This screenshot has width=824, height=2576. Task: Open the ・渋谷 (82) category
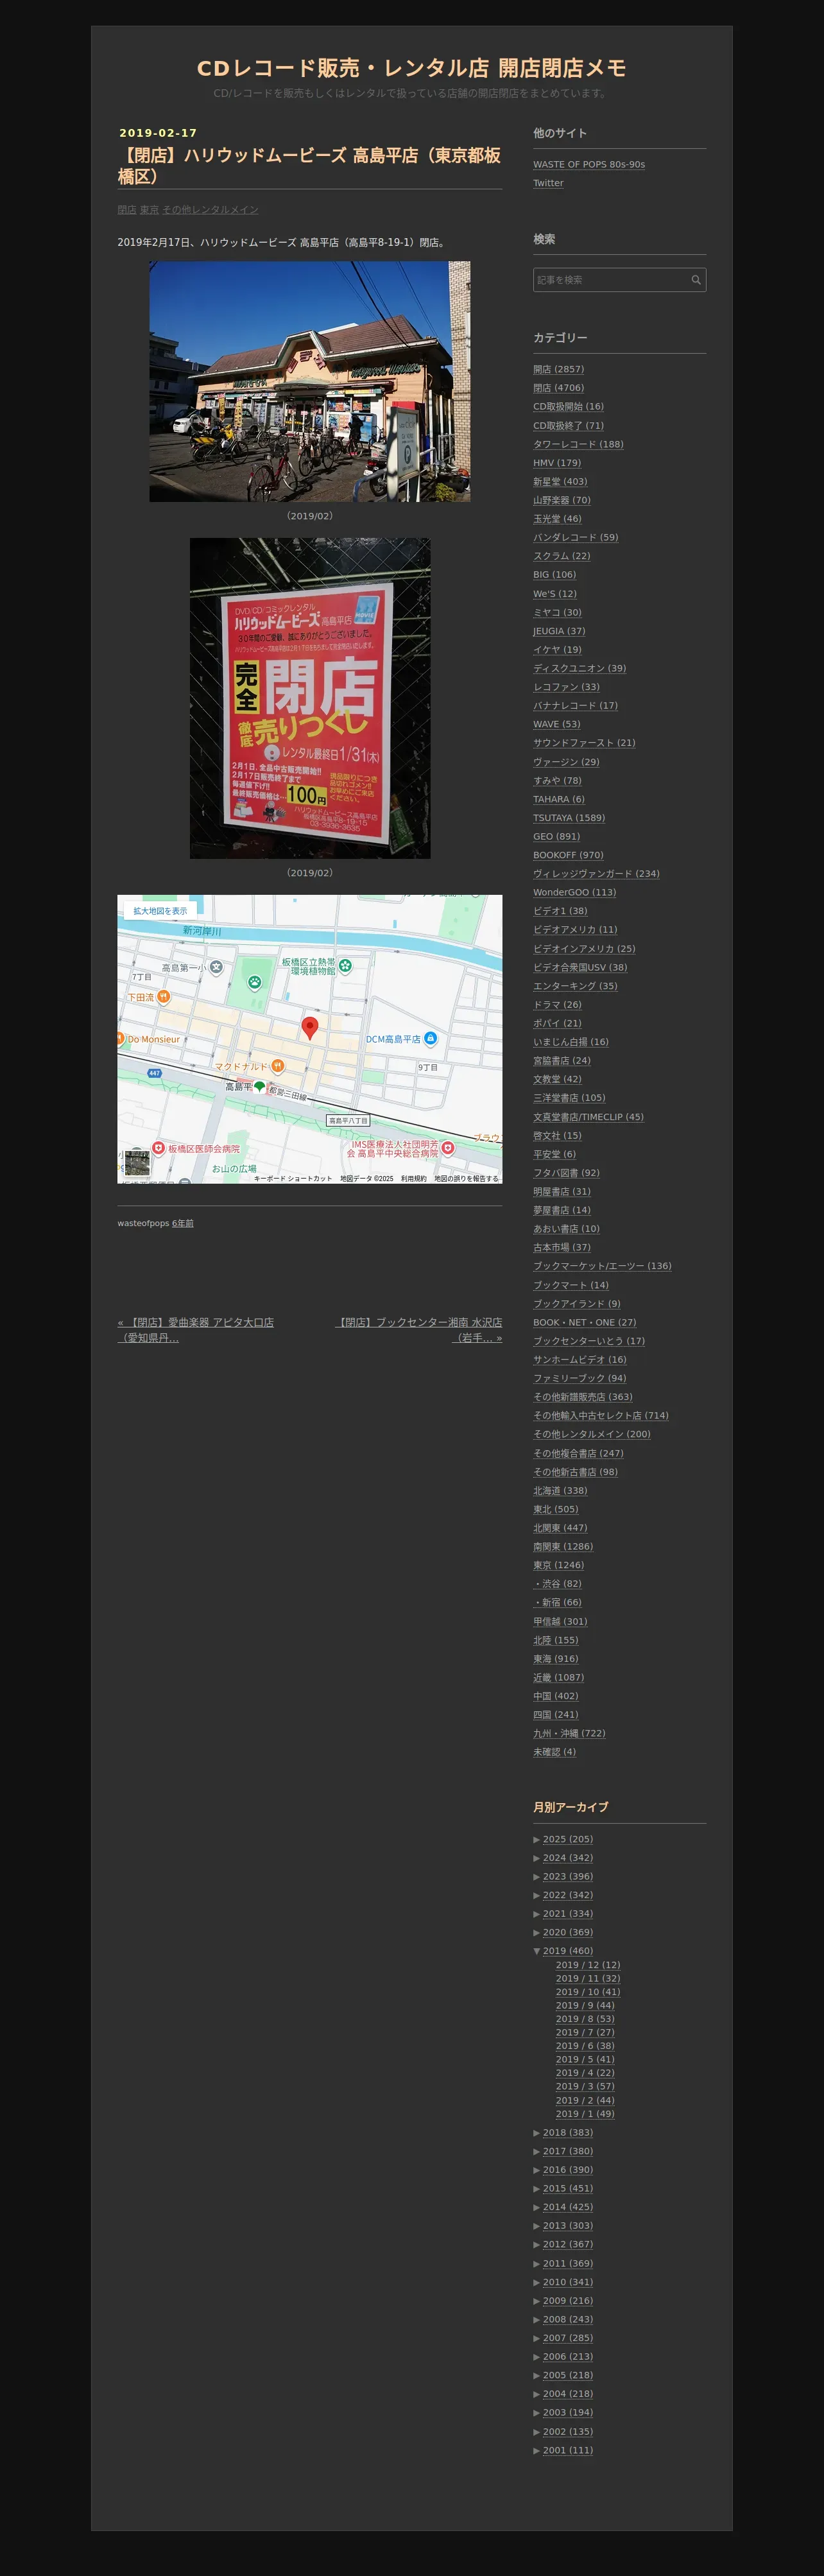[557, 1583]
